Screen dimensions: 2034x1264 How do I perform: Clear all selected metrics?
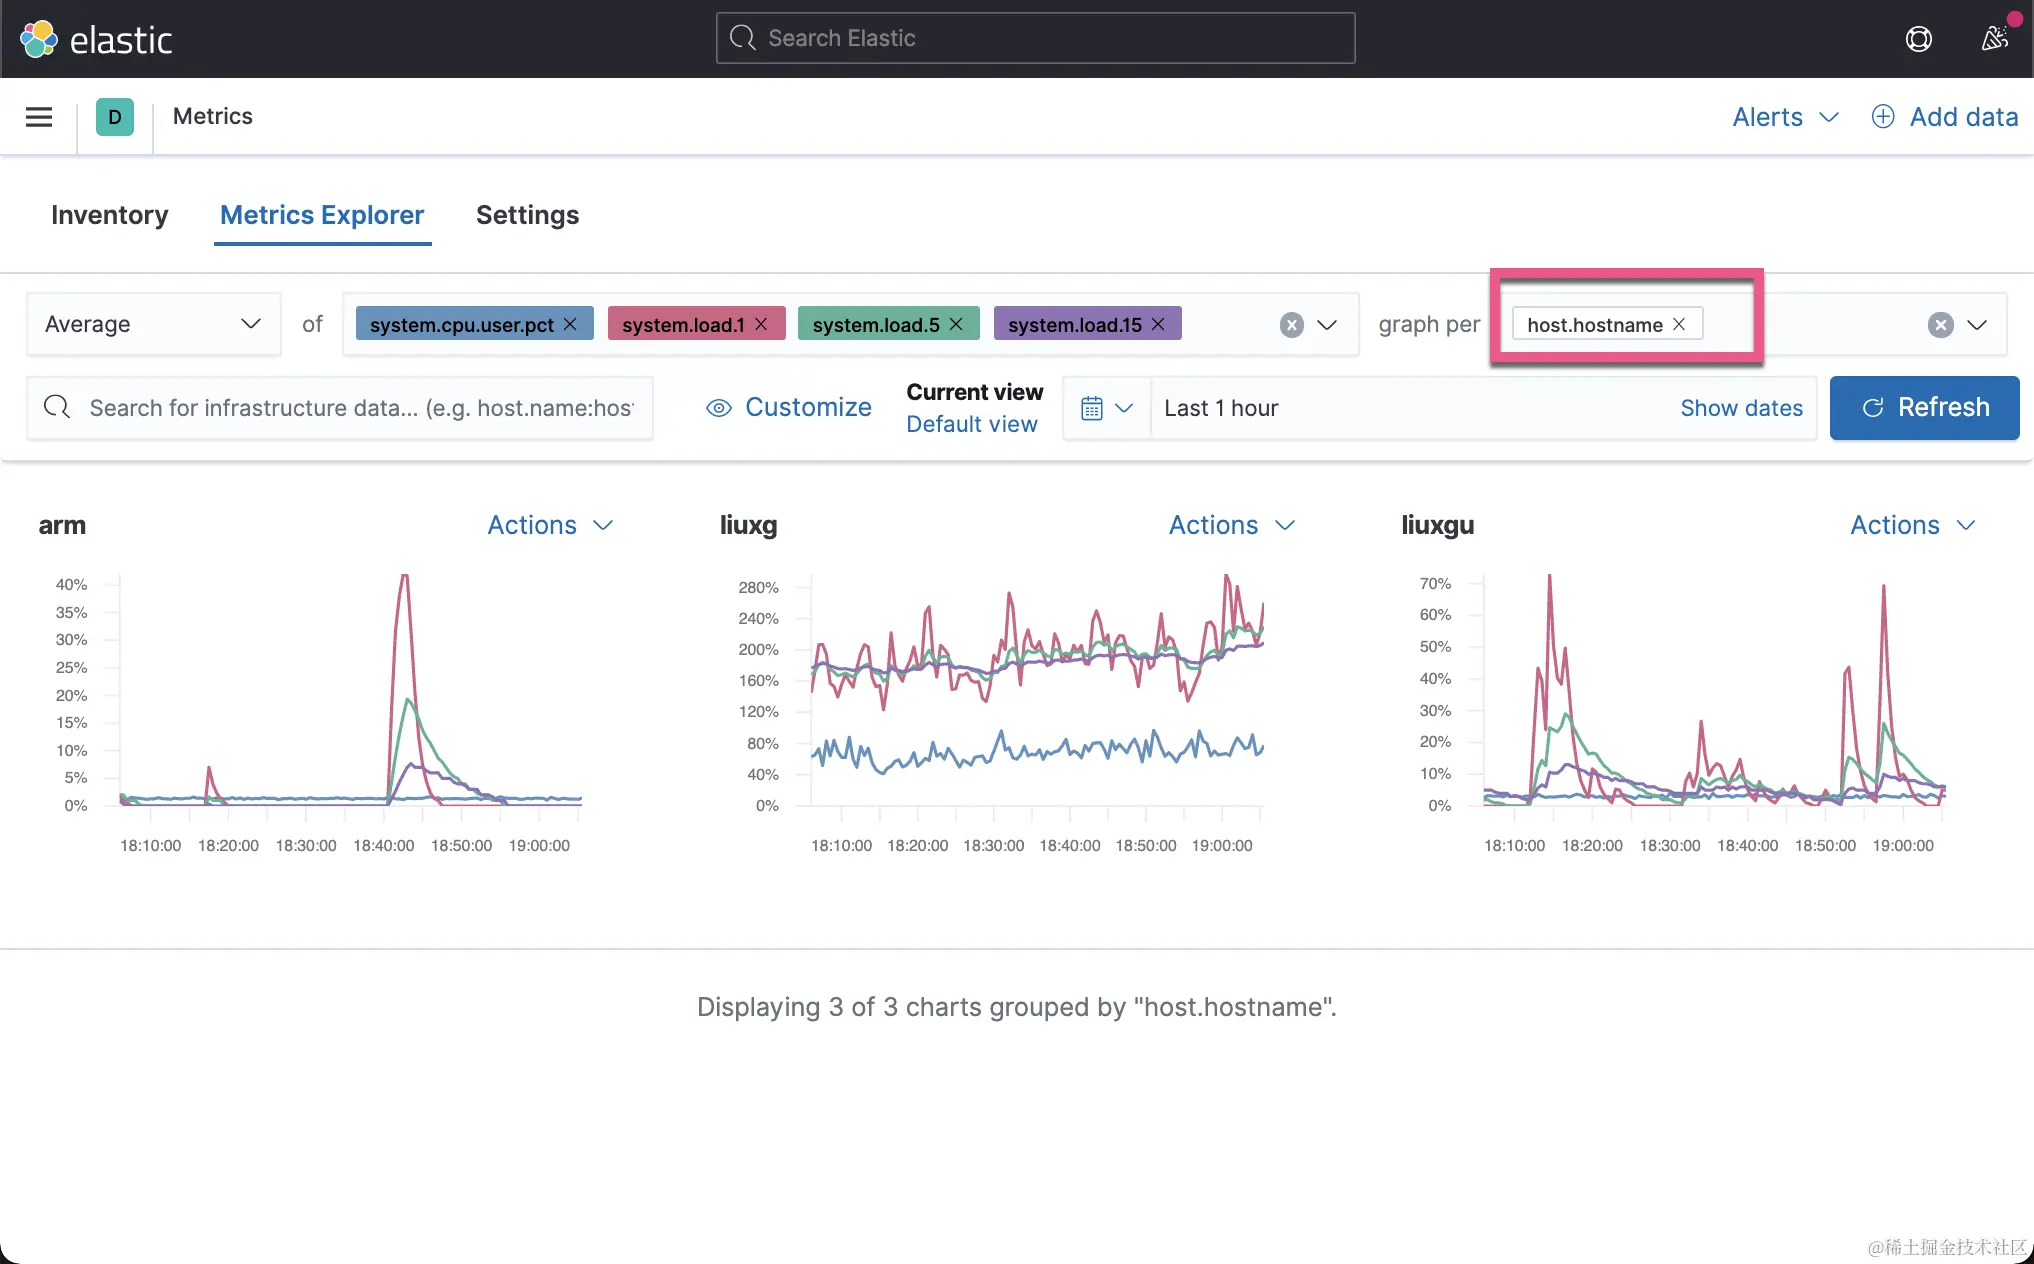[1292, 324]
